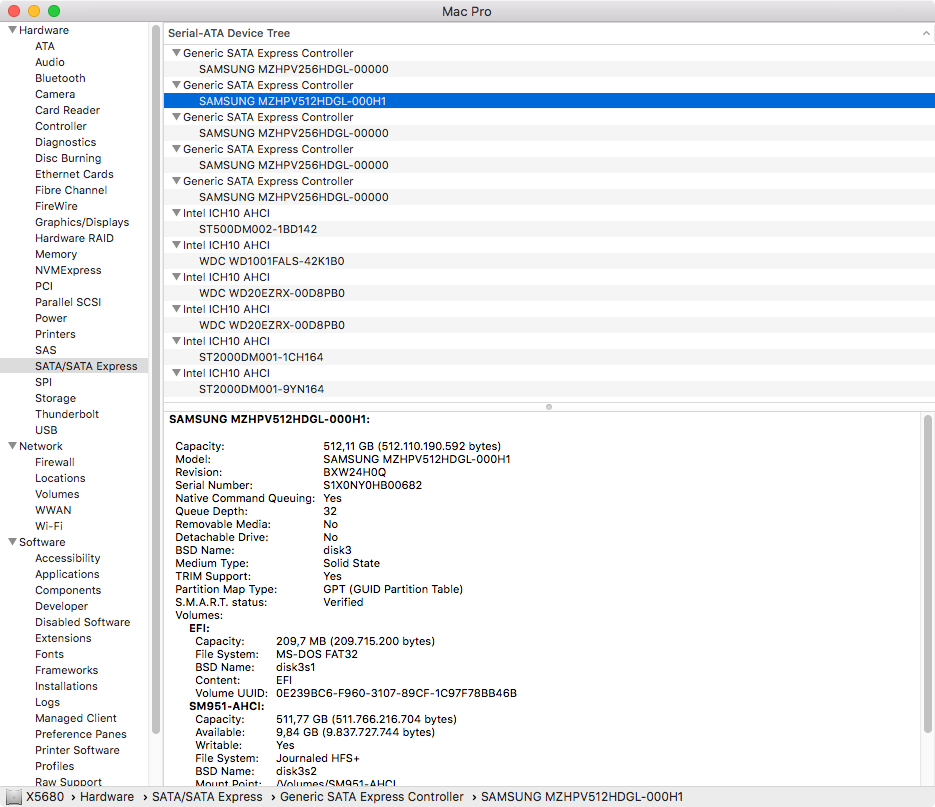The image size is (935, 807).
Task: Click Hardware in the path bar
Action: tap(107, 797)
